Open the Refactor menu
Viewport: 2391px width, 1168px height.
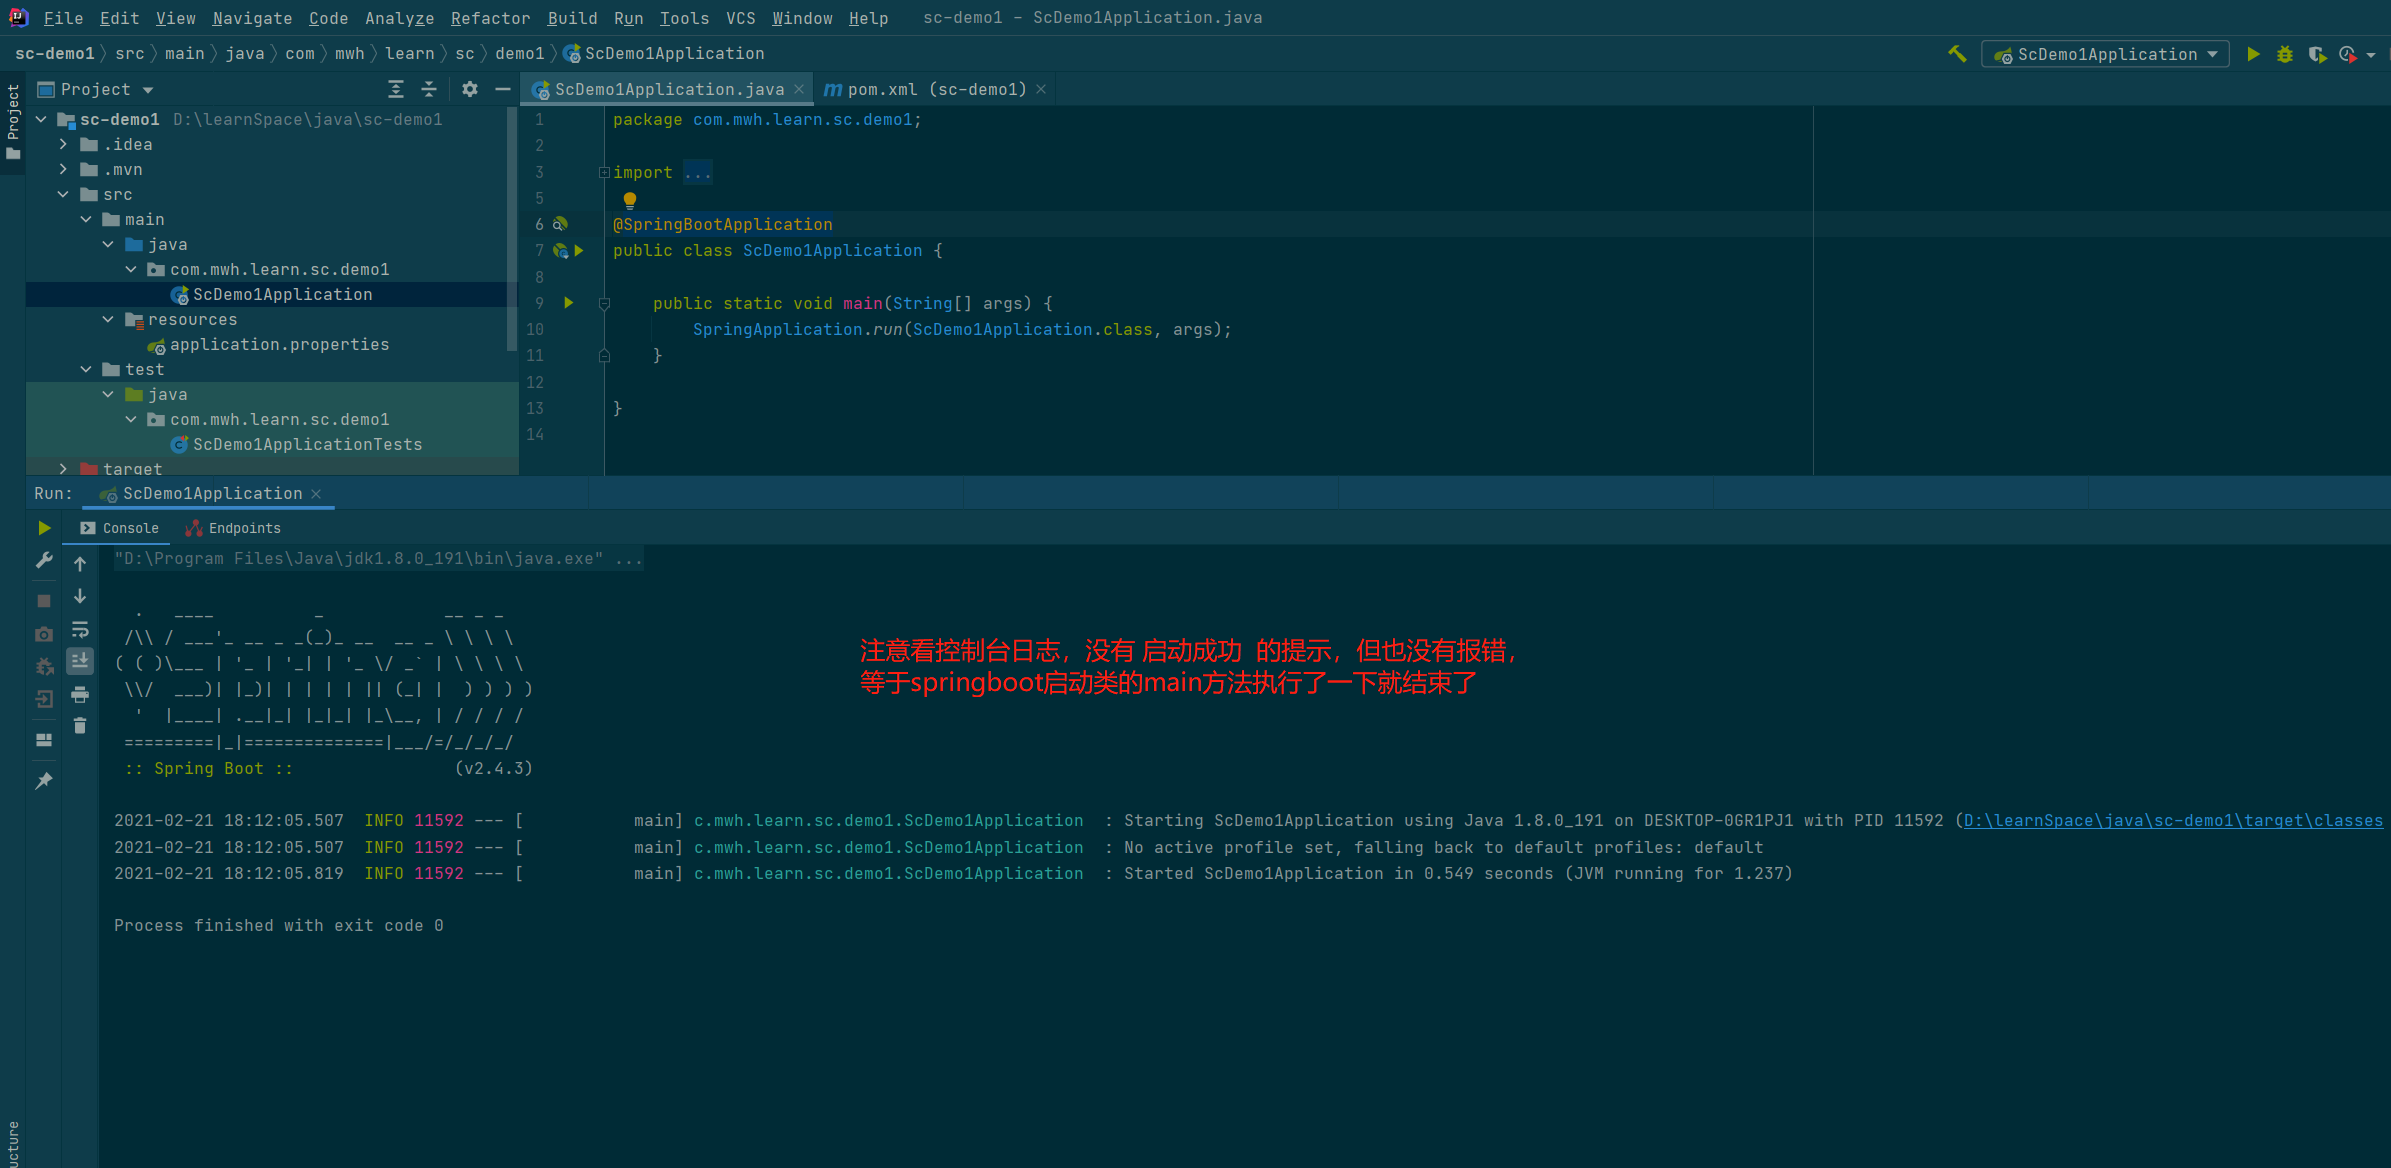pyautogui.click(x=490, y=18)
